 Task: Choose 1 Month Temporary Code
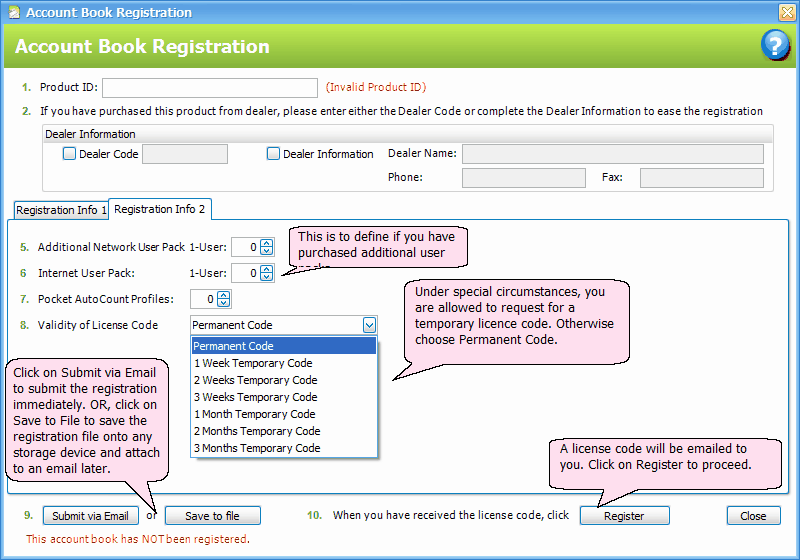[284, 414]
